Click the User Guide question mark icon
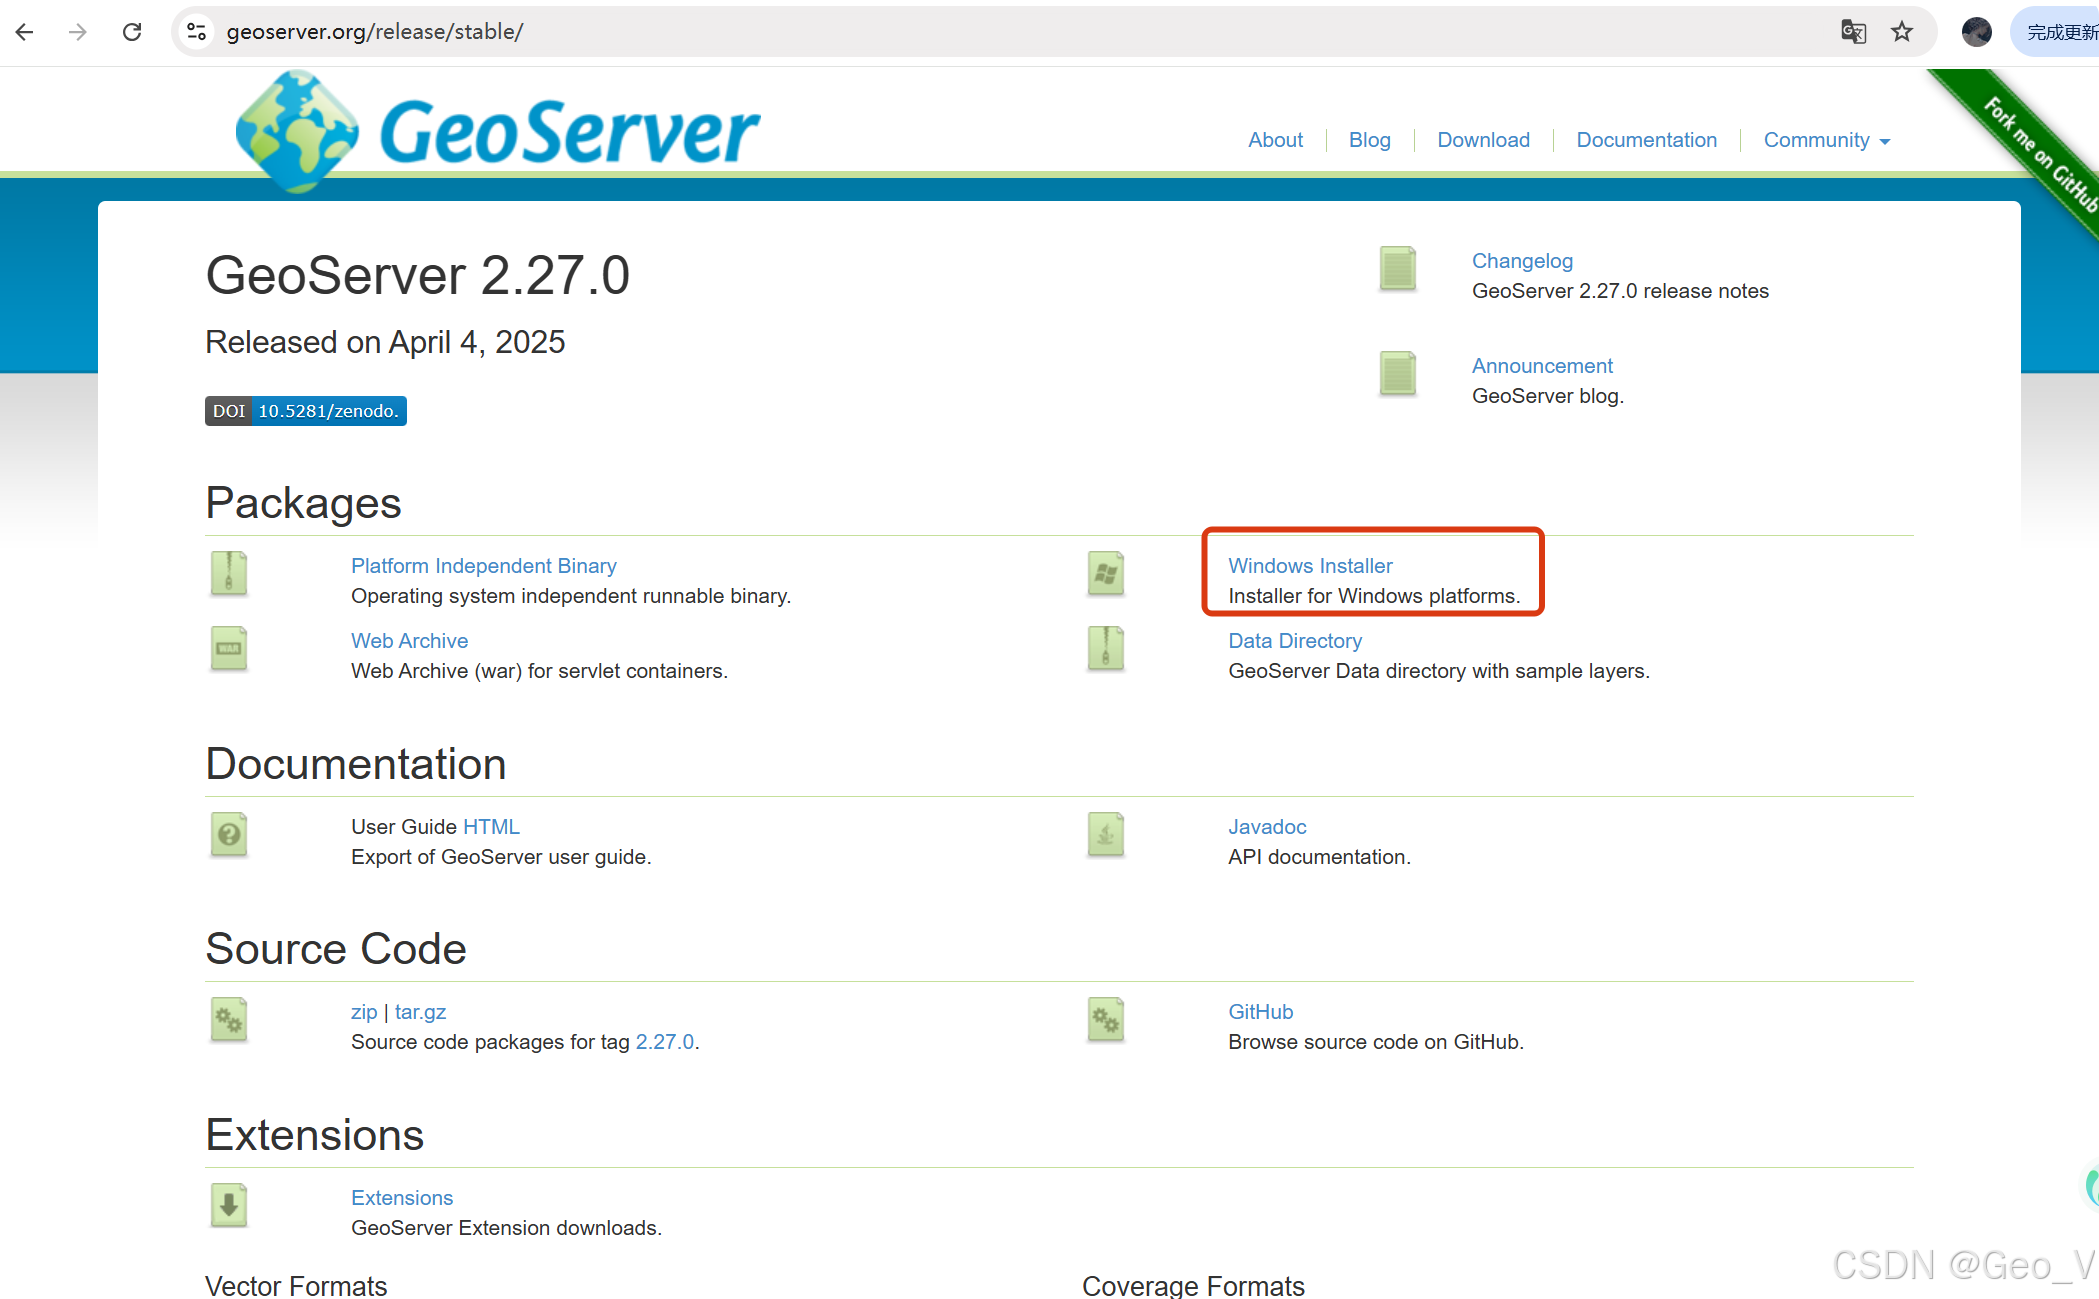Image resolution: width=2099 pixels, height=1299 pixels. click(x=229, y=835)
